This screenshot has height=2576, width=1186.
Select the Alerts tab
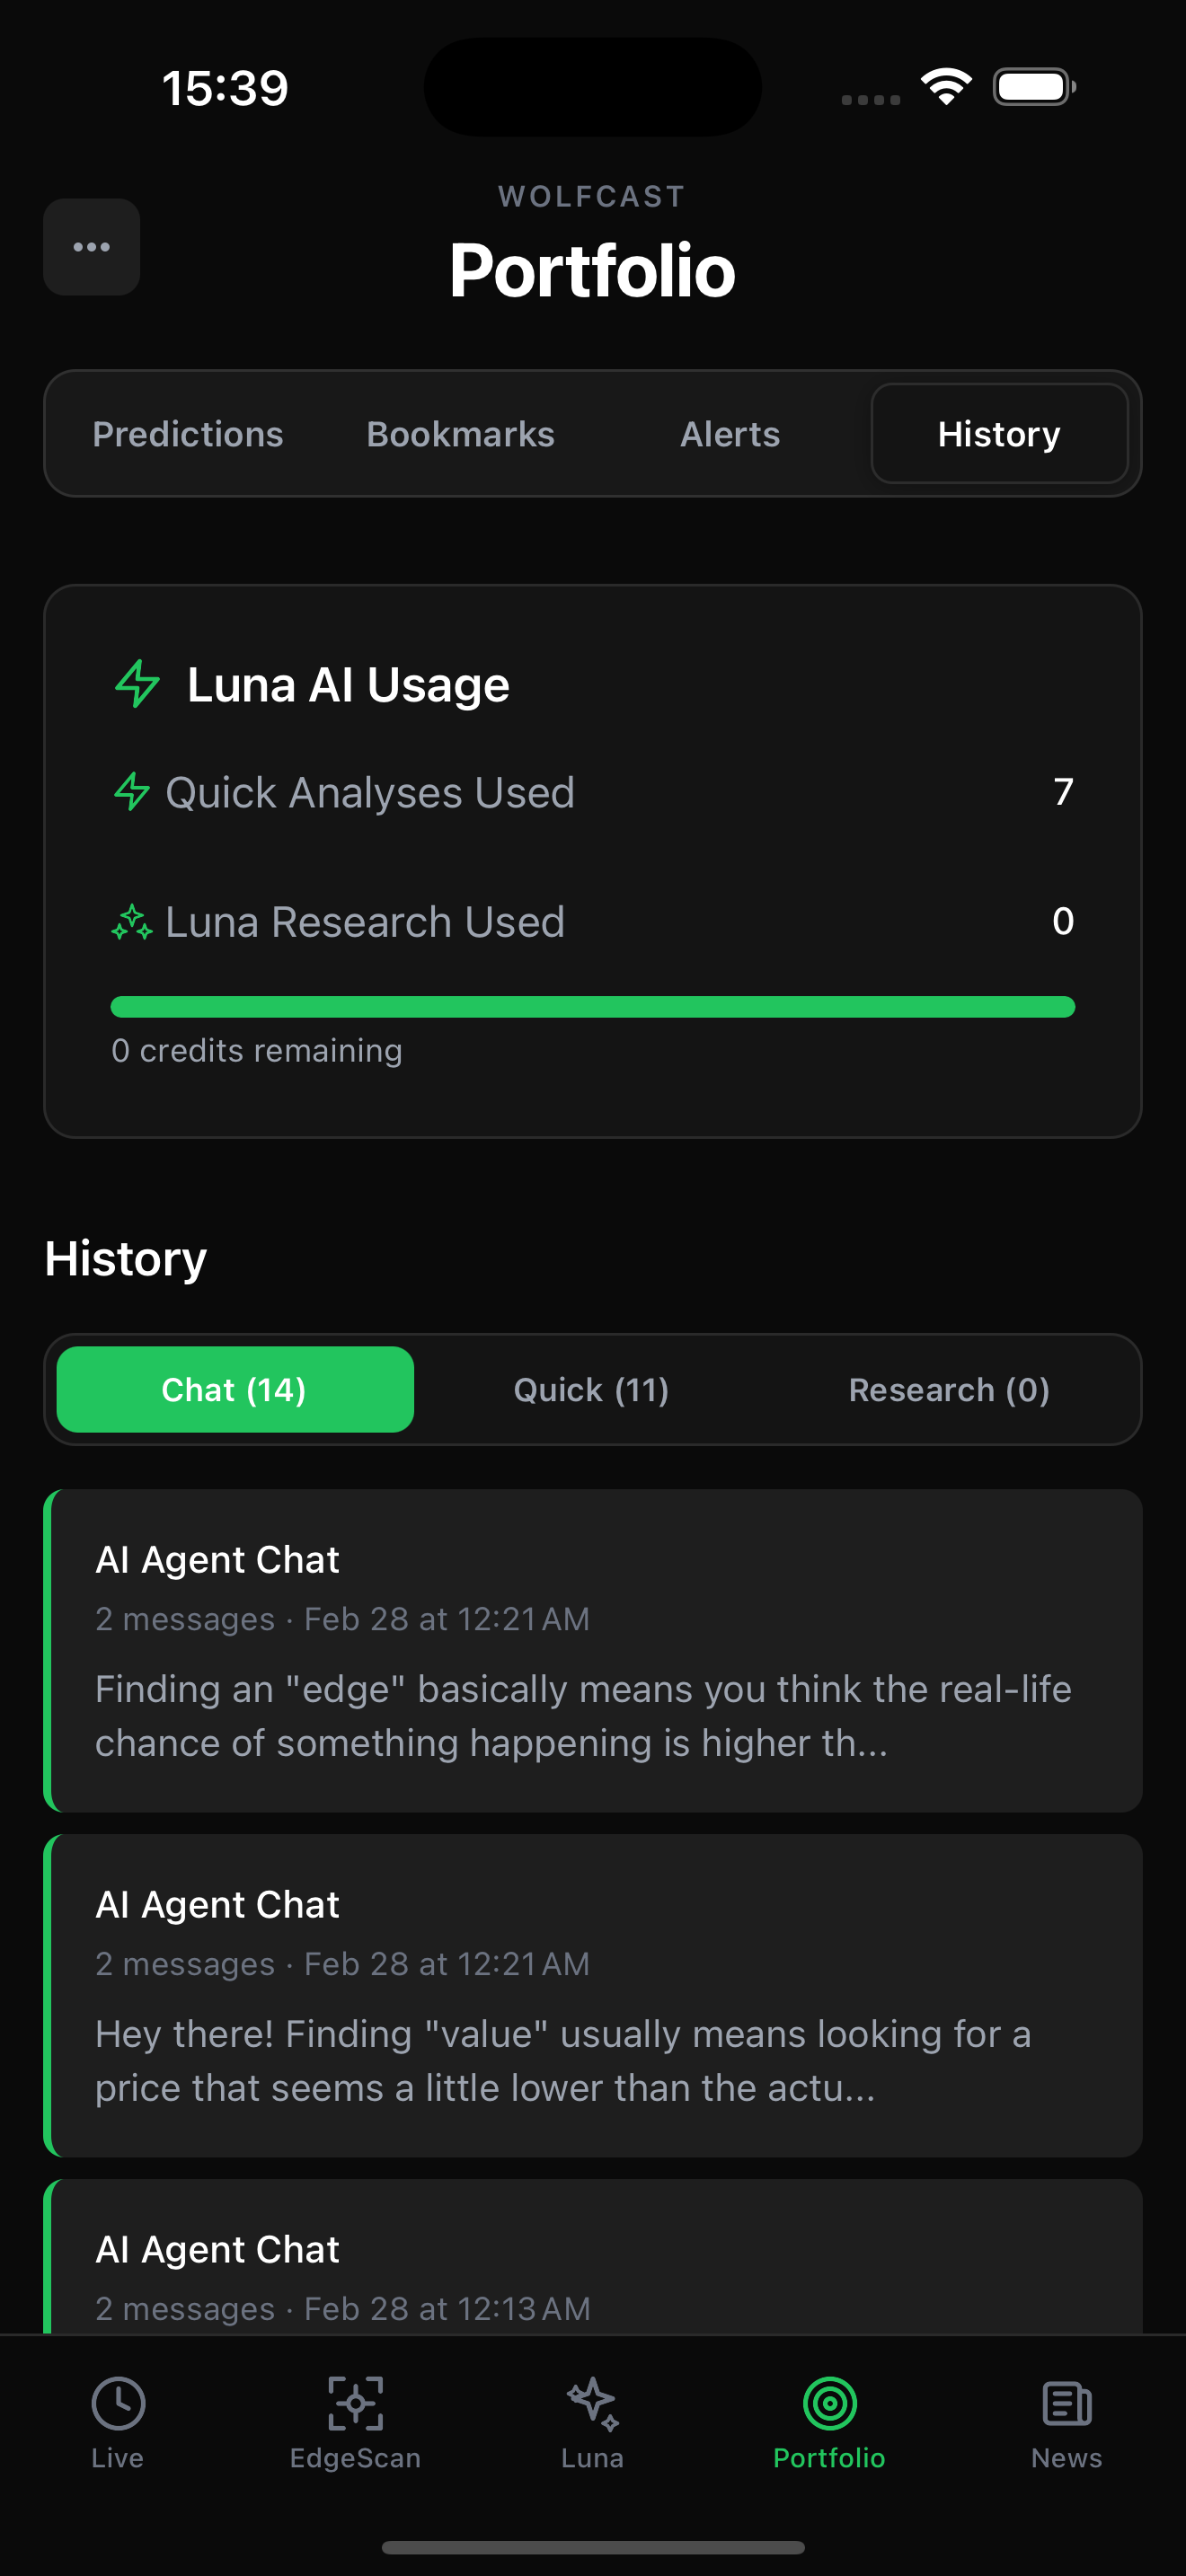[x=729, y=434]
